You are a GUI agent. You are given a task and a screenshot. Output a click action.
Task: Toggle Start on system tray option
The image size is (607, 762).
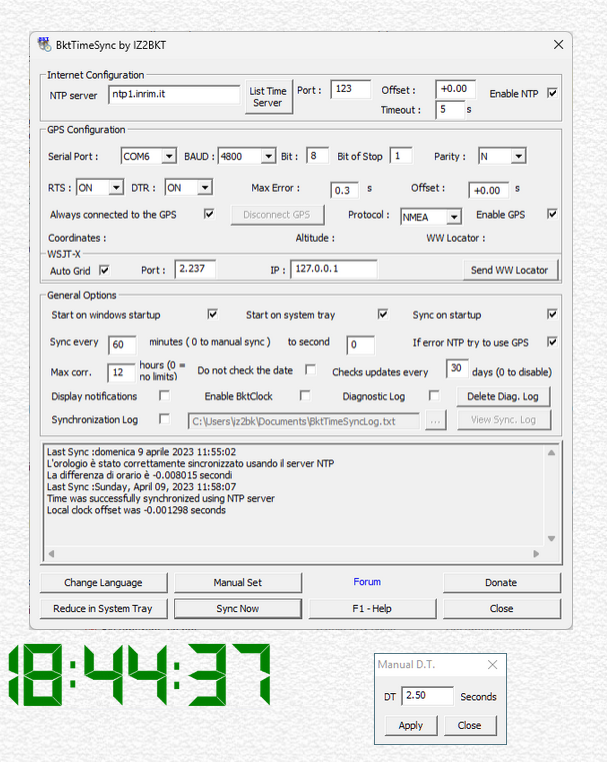point(382,314)
